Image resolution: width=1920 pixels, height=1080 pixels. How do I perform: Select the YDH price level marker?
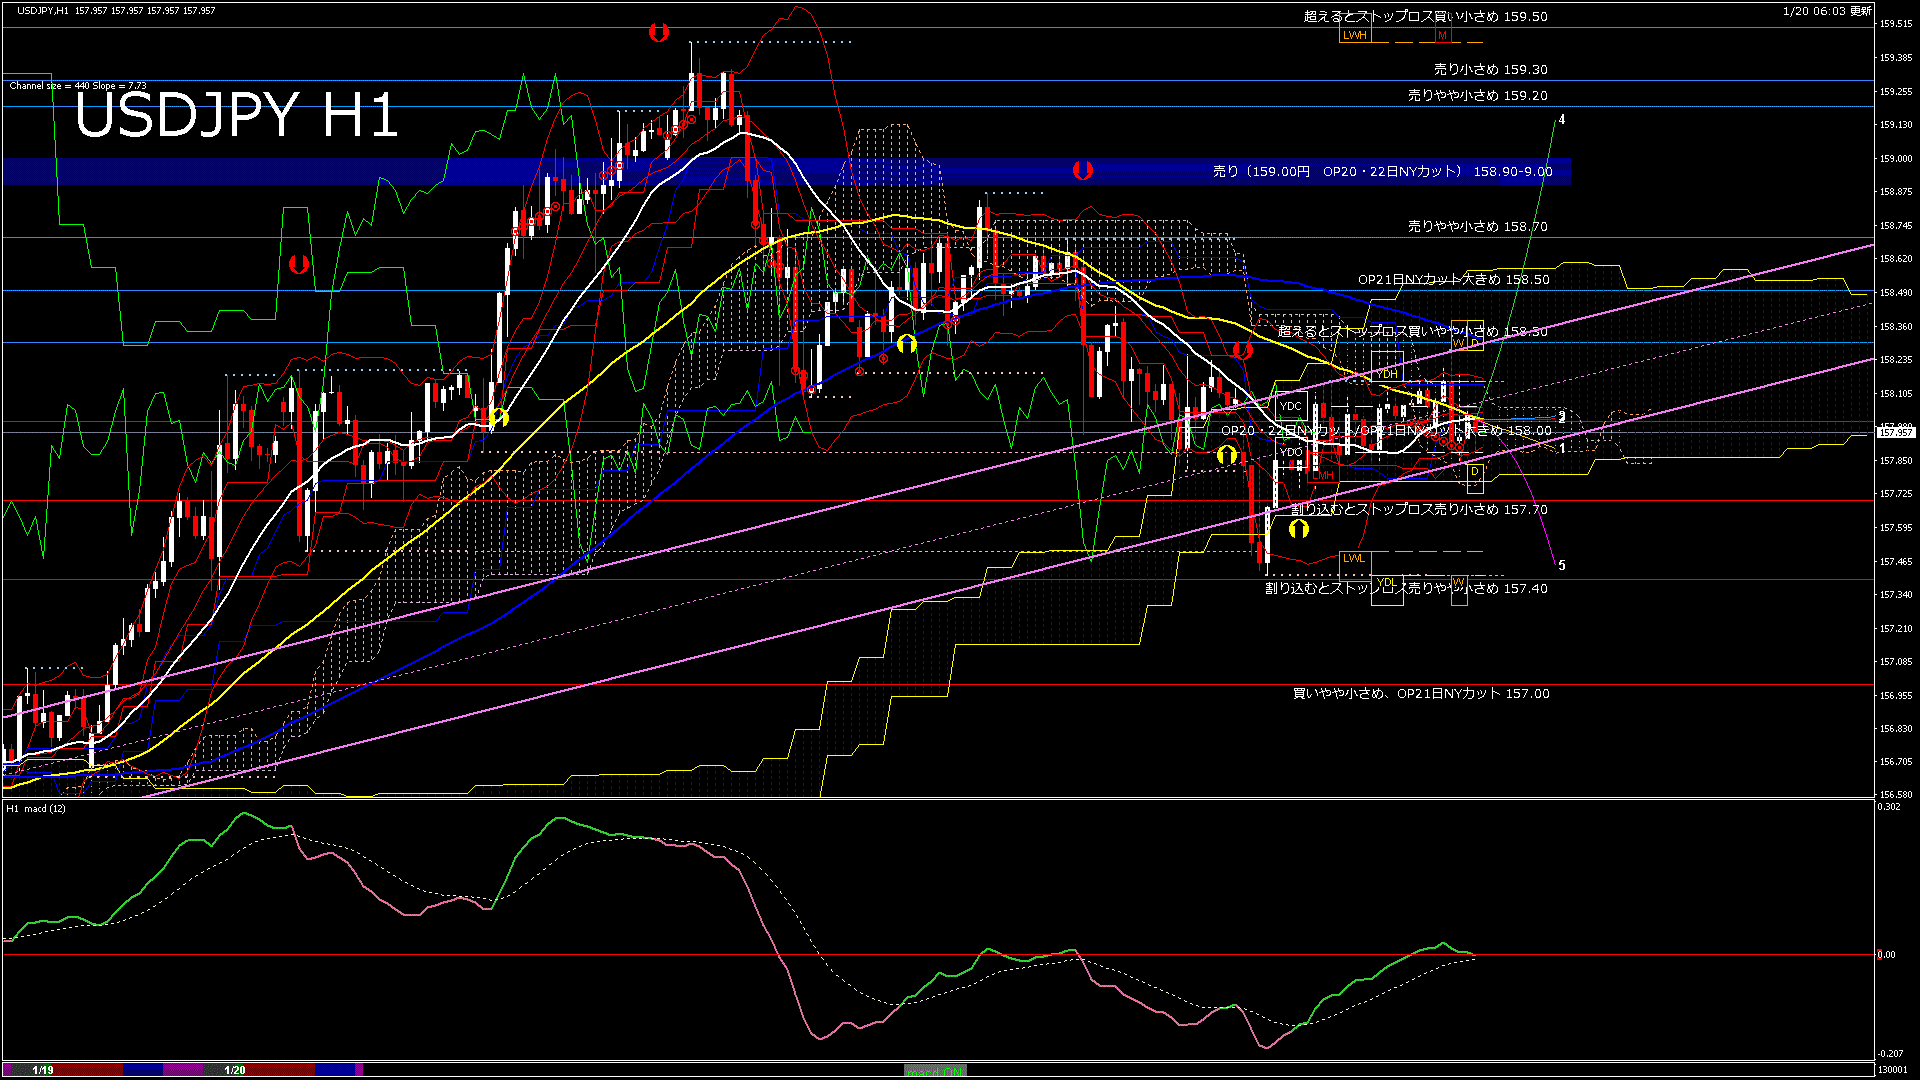(x=1387, y=374)
